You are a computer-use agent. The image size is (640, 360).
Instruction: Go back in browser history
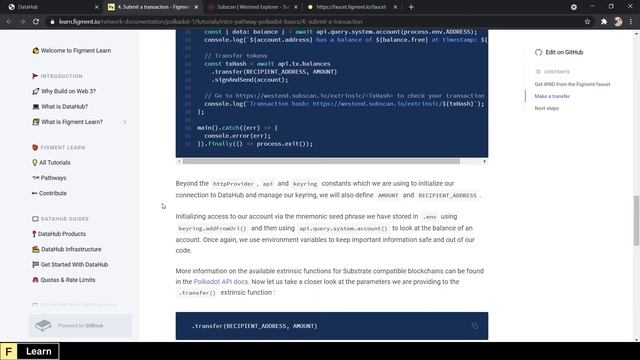(9, 22)
